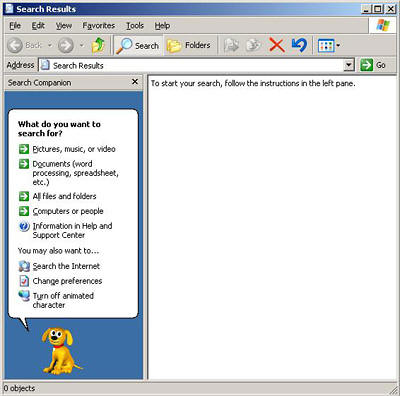The width and height of the screenshot is (400, 396).
Task: Click the Windows flag logo
Action: 383,25
